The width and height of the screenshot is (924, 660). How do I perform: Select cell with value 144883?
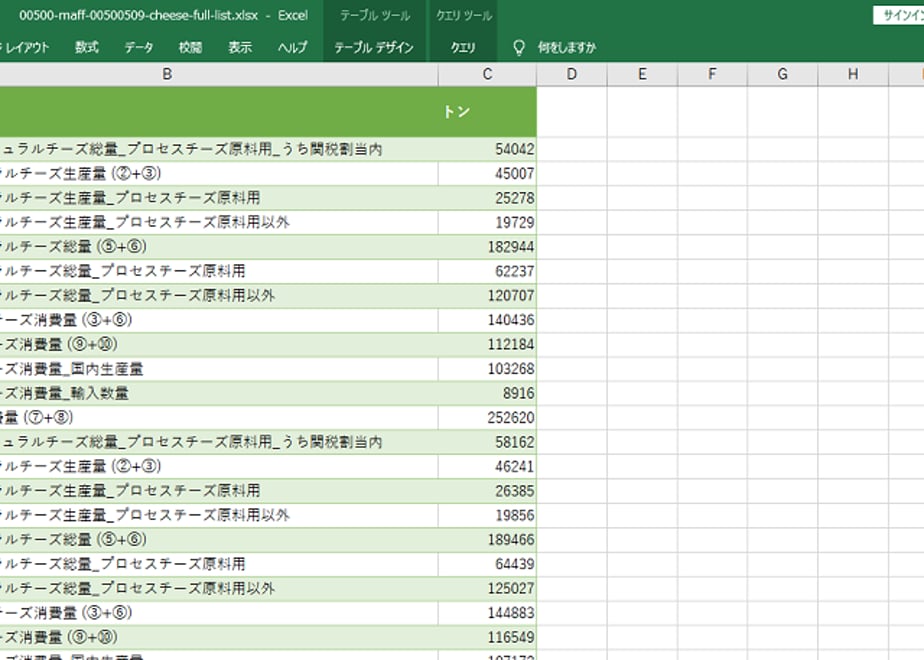487,613
